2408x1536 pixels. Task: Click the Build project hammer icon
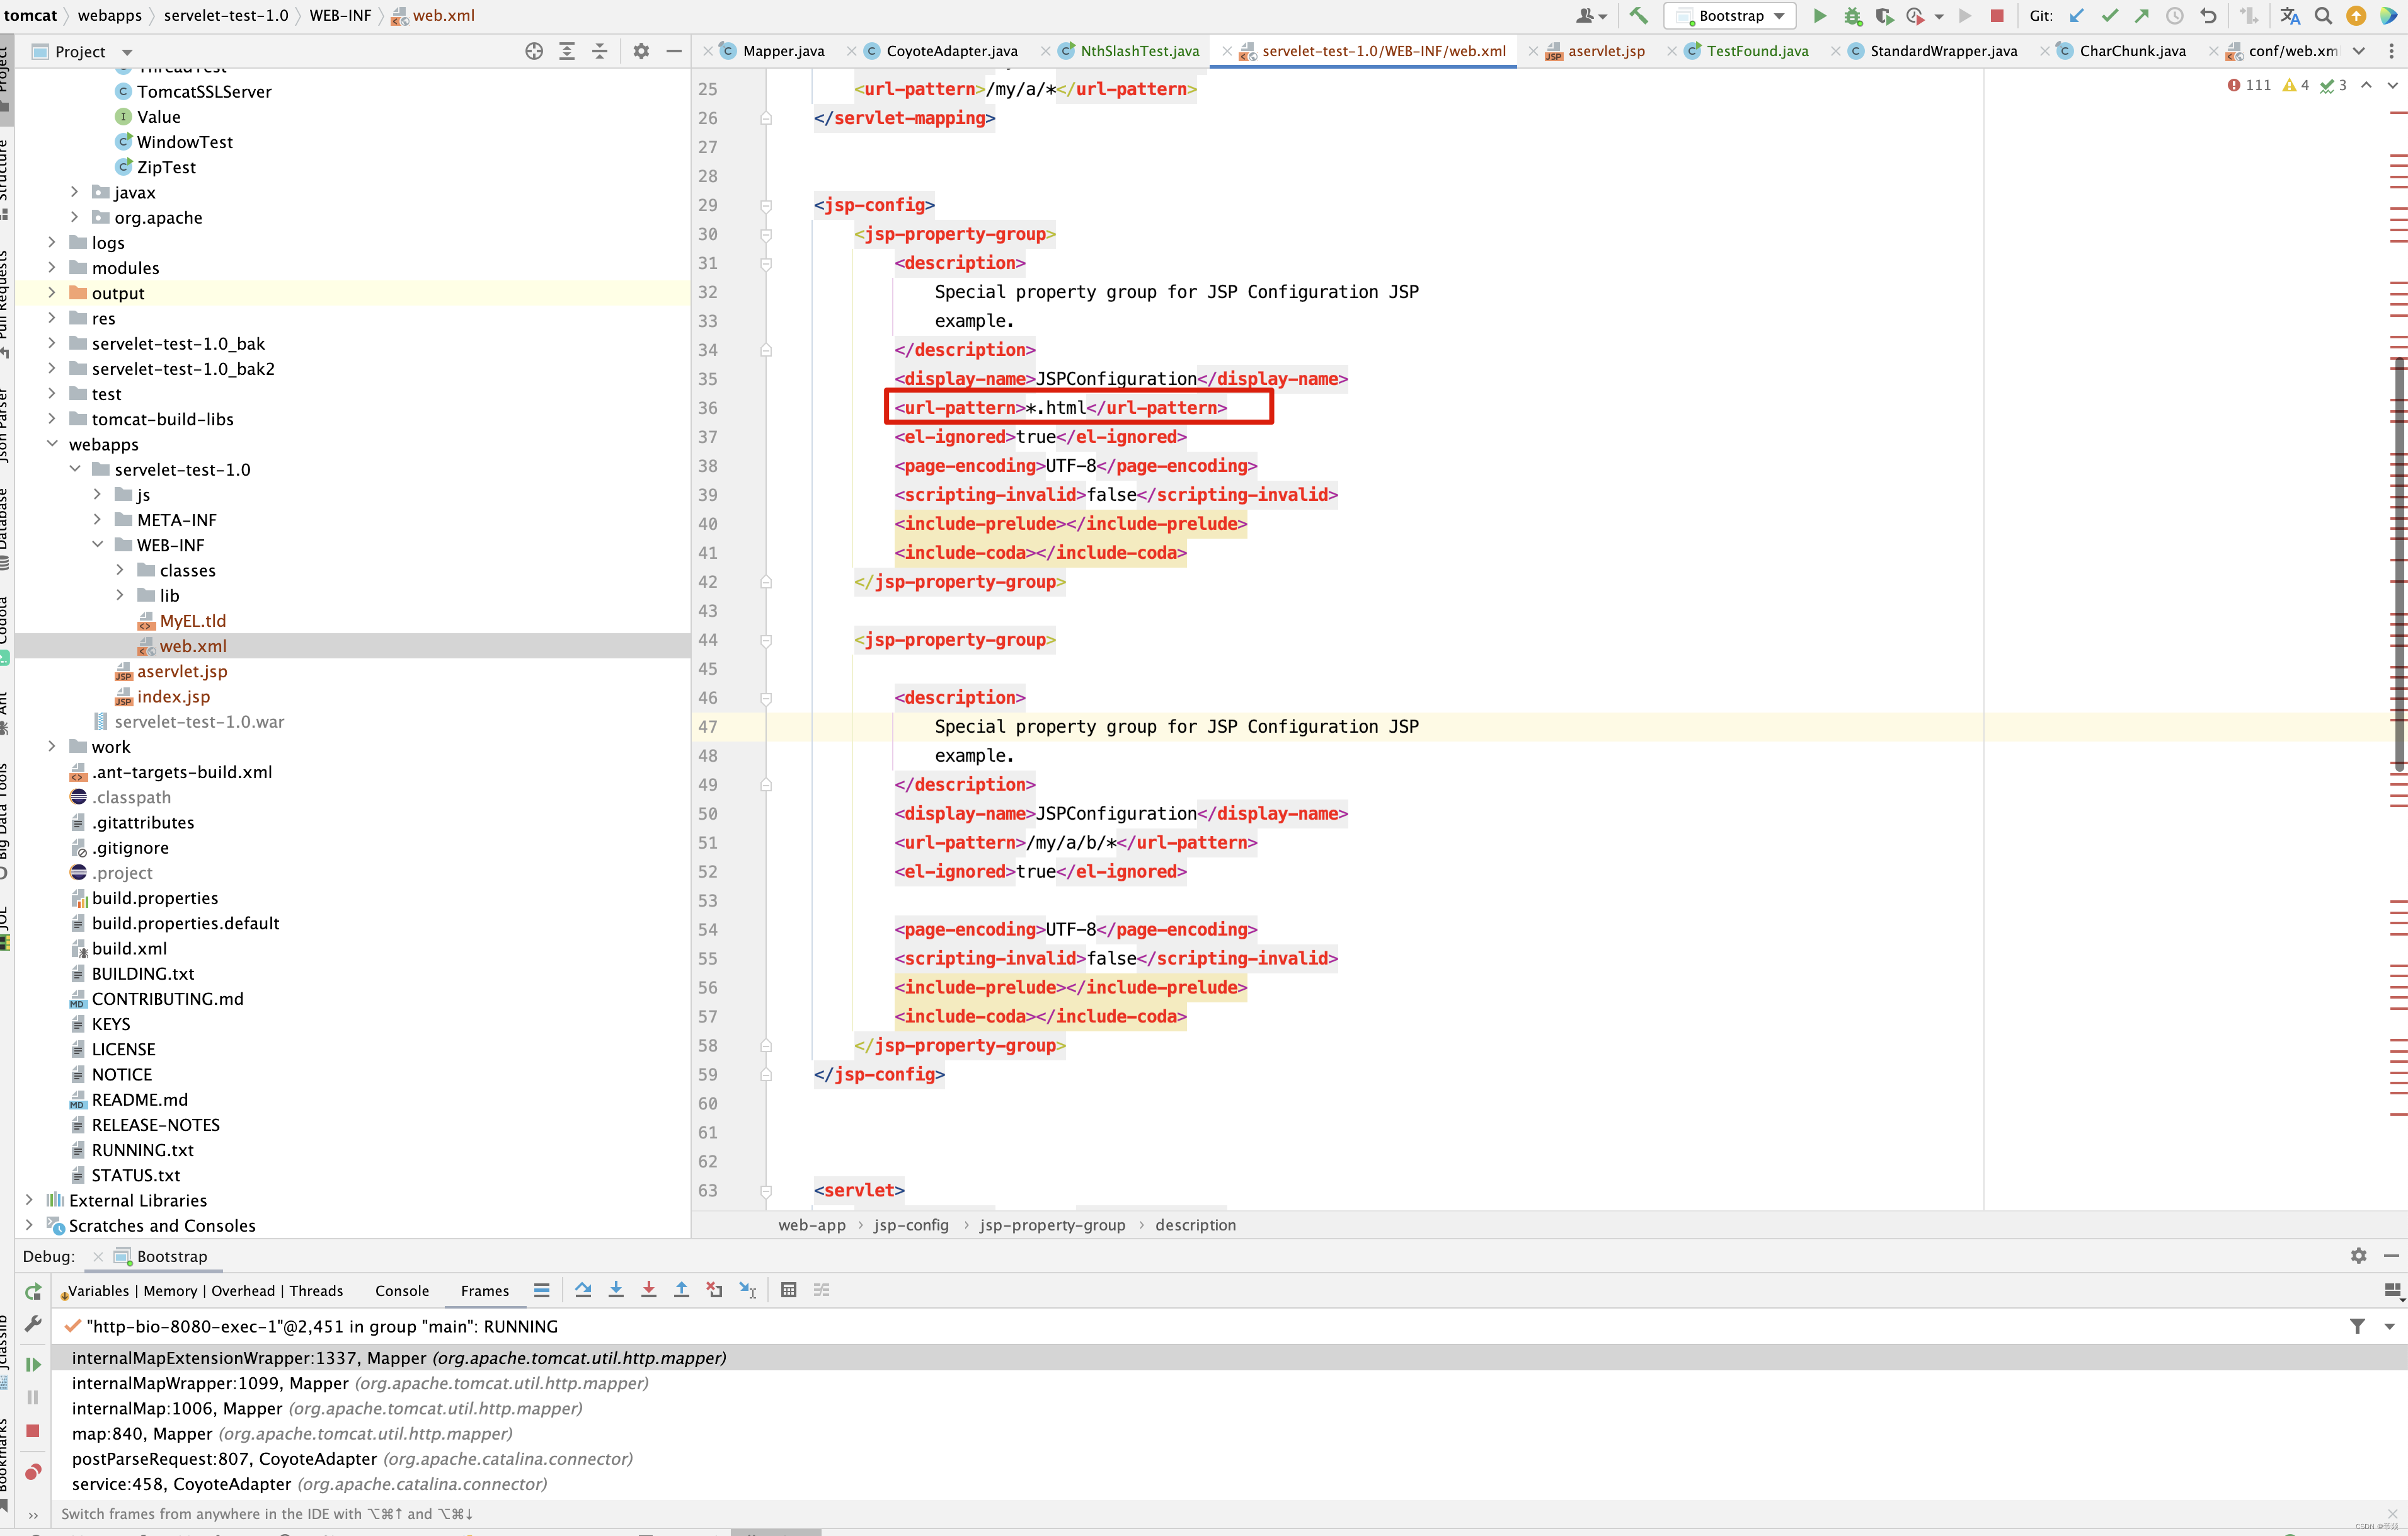(x=1638, y=16)
